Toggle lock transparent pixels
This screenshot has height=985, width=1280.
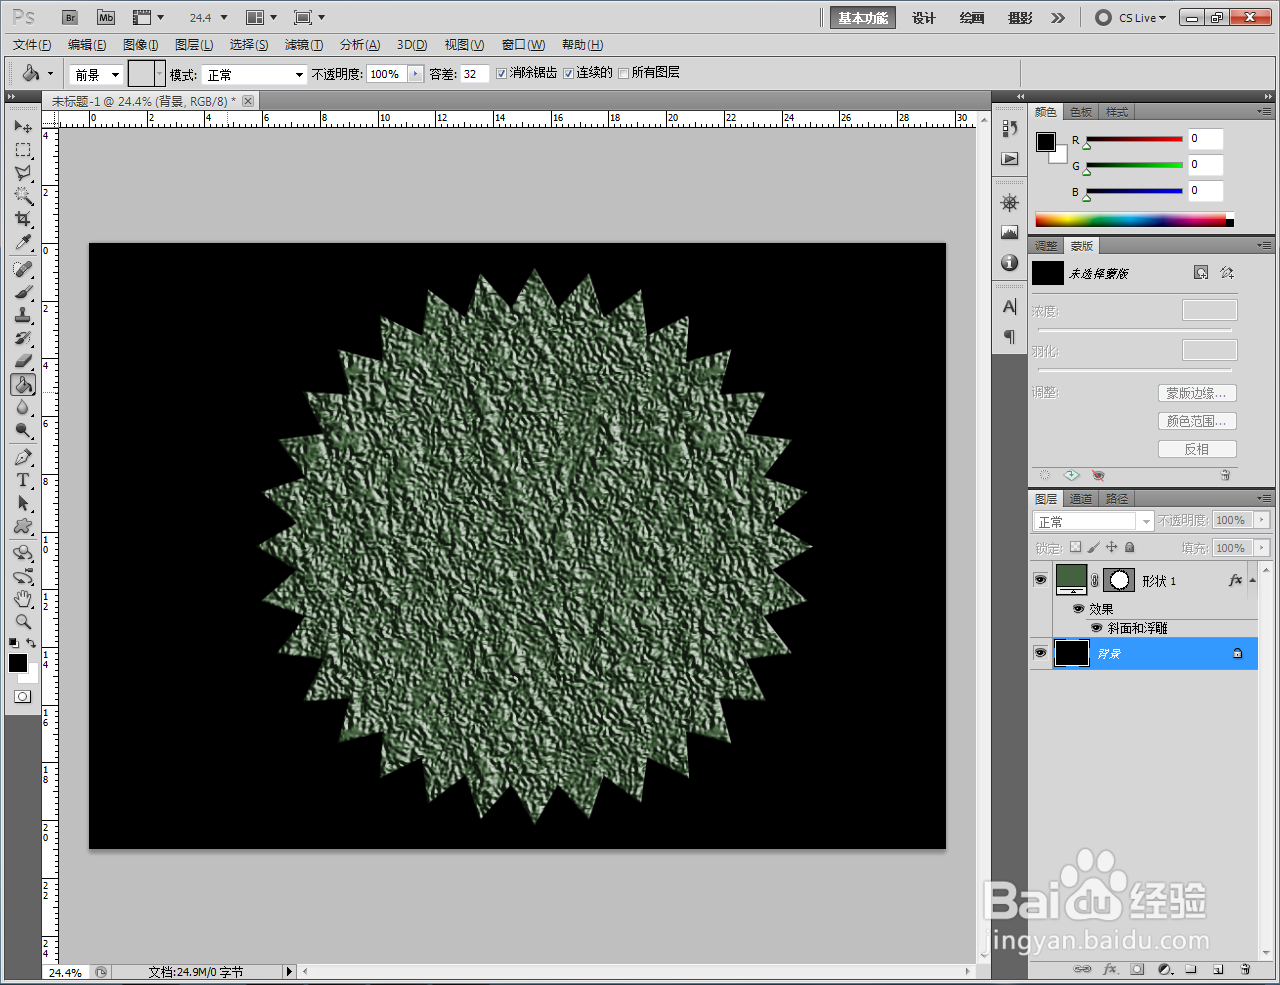pyautogui.click(x=1075, y=547)
